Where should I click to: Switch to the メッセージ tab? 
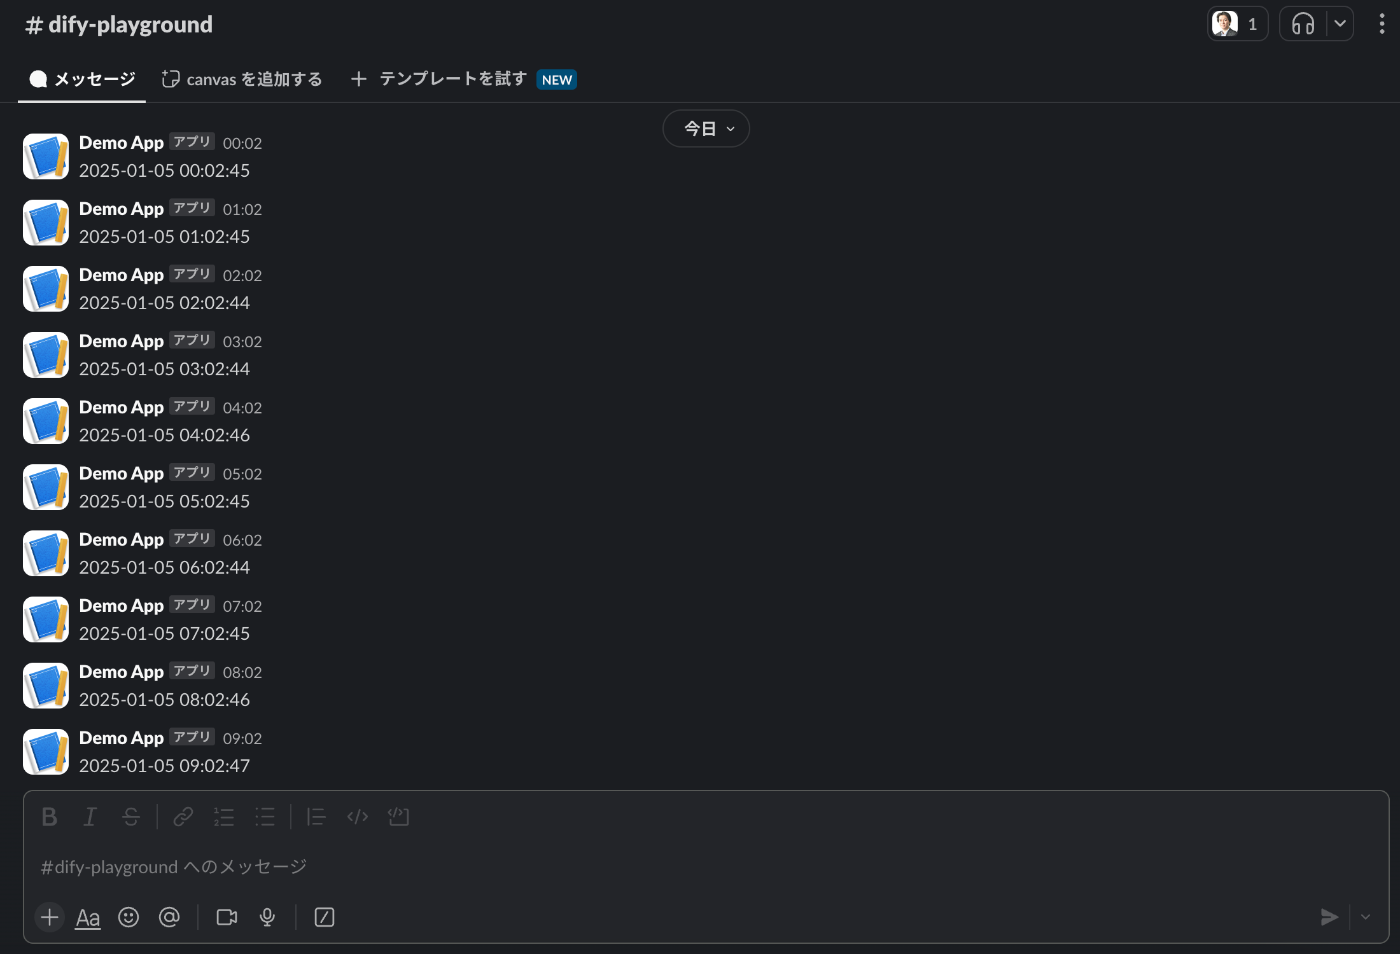(81, 78)
